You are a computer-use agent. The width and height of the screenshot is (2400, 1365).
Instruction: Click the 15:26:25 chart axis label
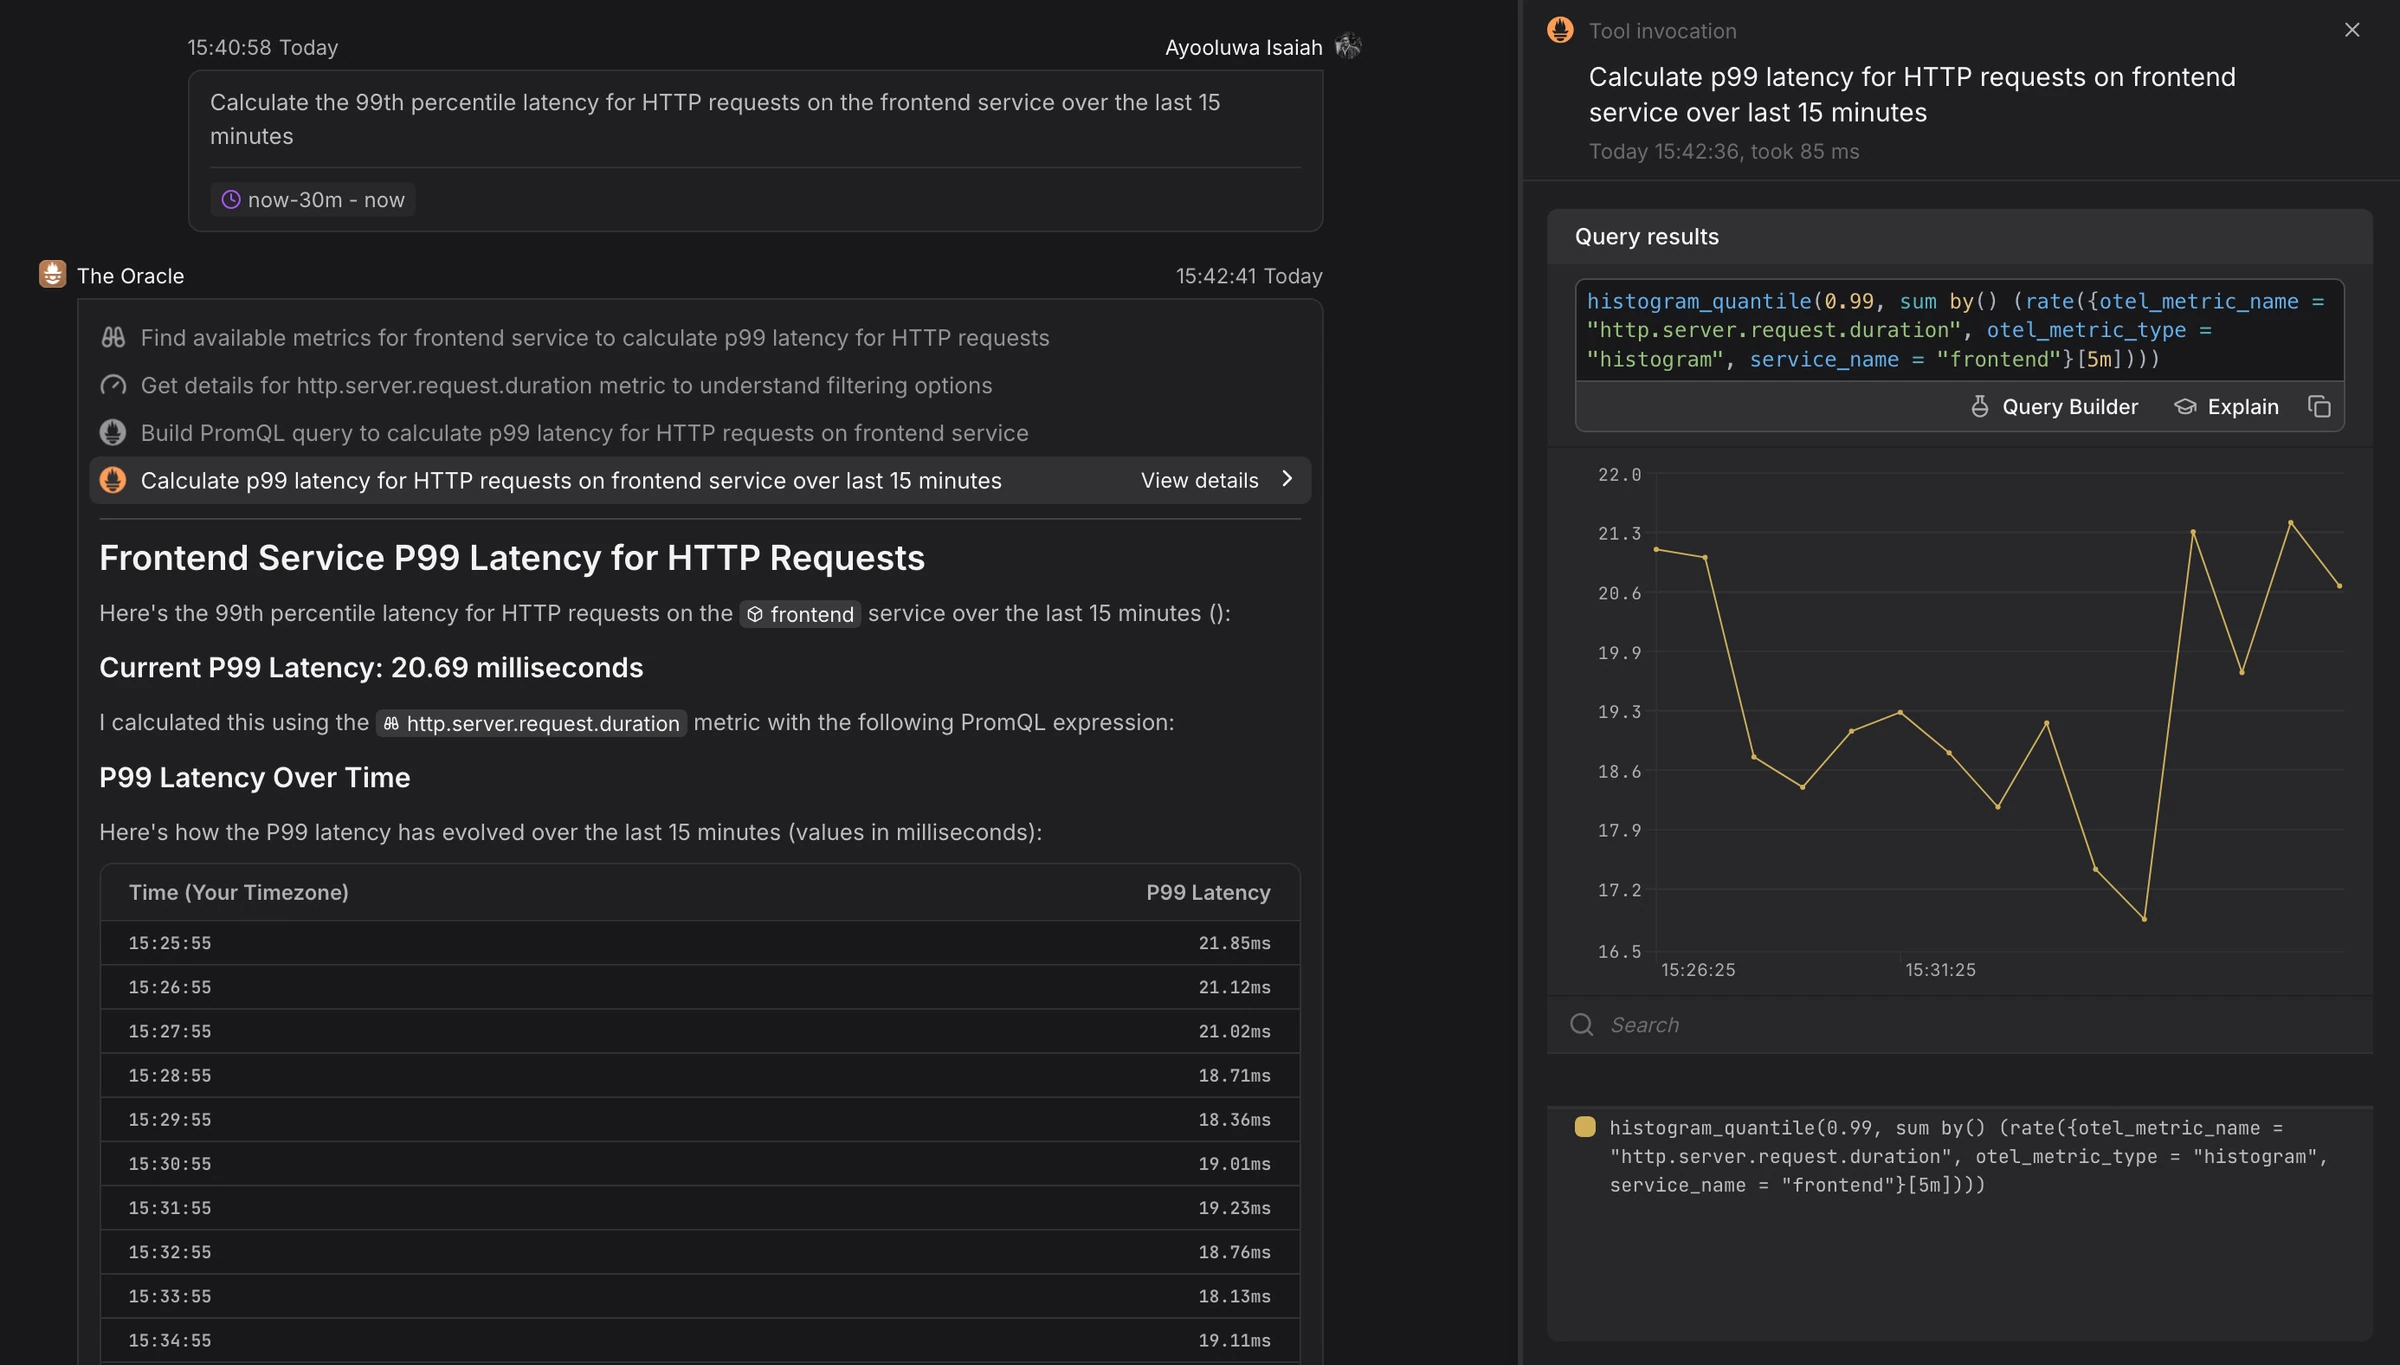[1698, 970]
